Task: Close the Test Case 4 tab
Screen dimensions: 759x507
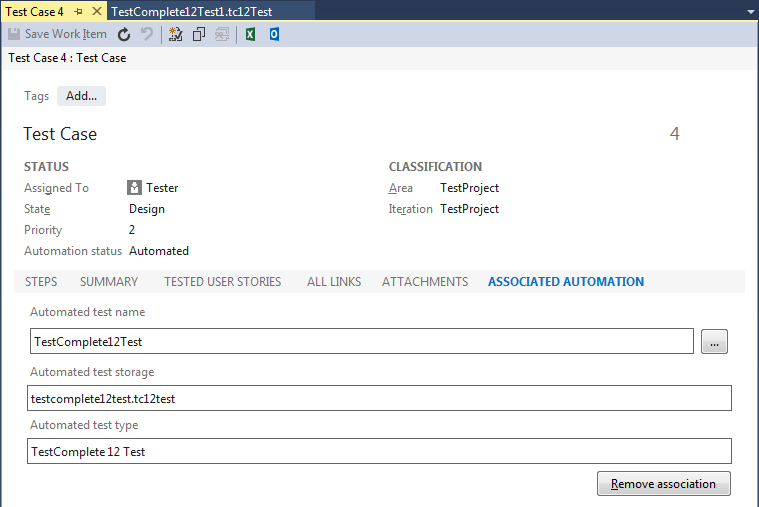Action: coord(97,11)
